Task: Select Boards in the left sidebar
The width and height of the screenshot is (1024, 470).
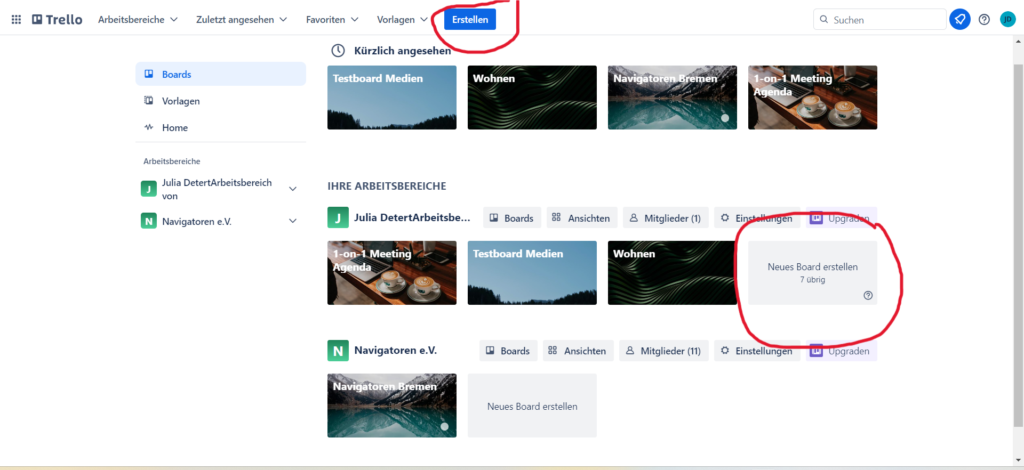Action: pyautogui.click(x=221, y=74)
